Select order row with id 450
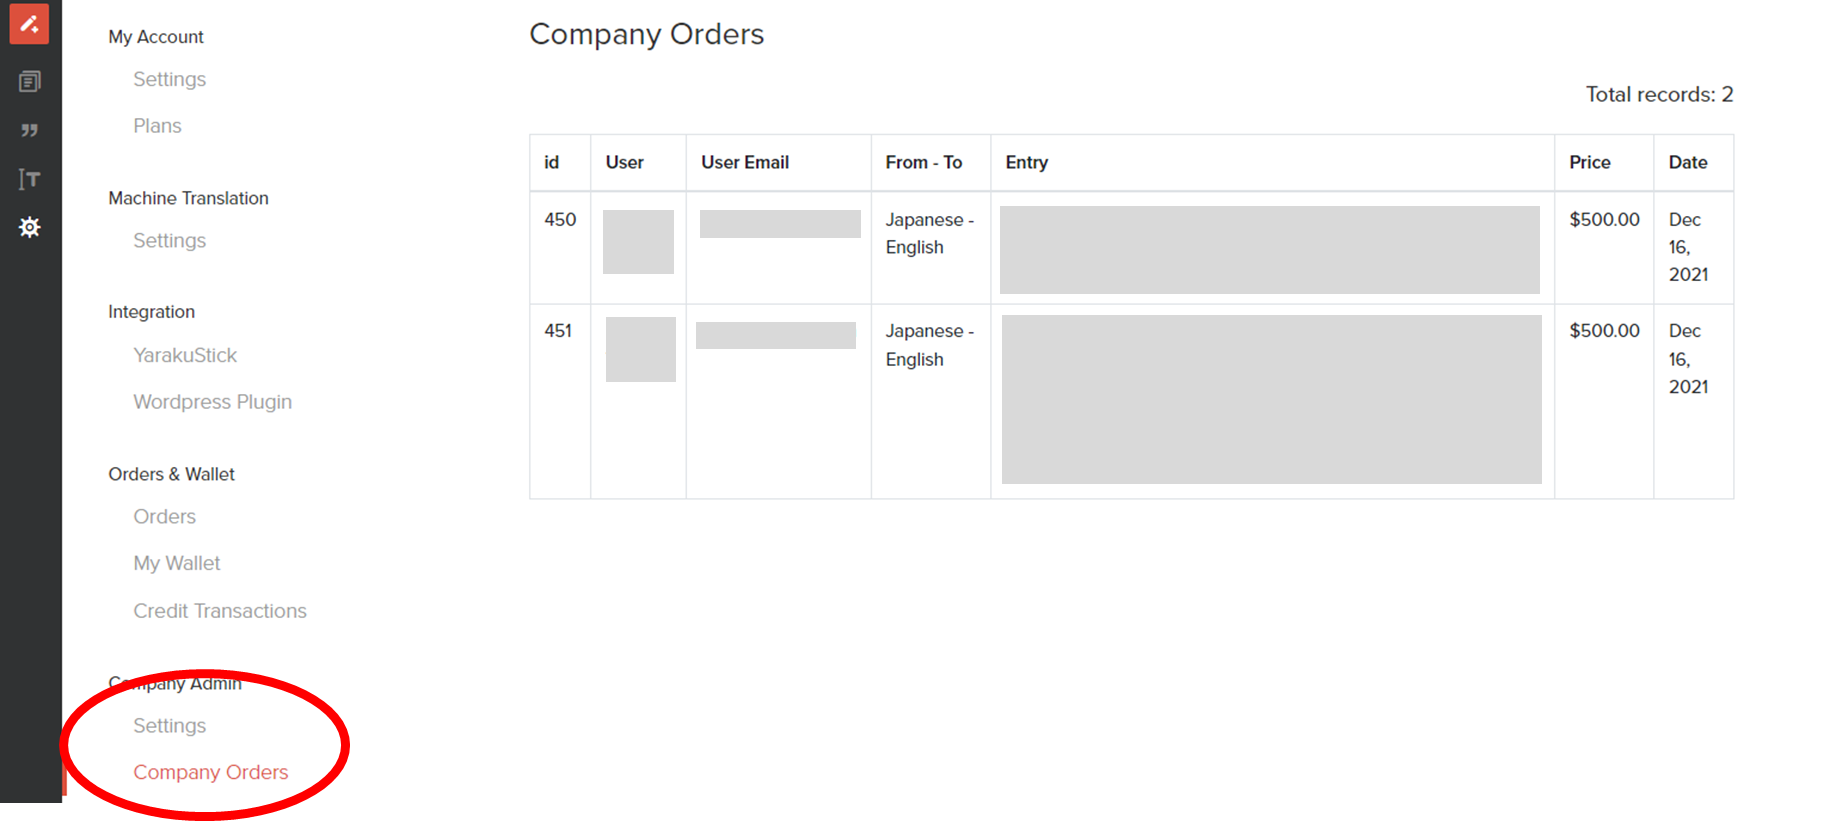Screen dimensions: 1842x821 tap(1131, 248)
